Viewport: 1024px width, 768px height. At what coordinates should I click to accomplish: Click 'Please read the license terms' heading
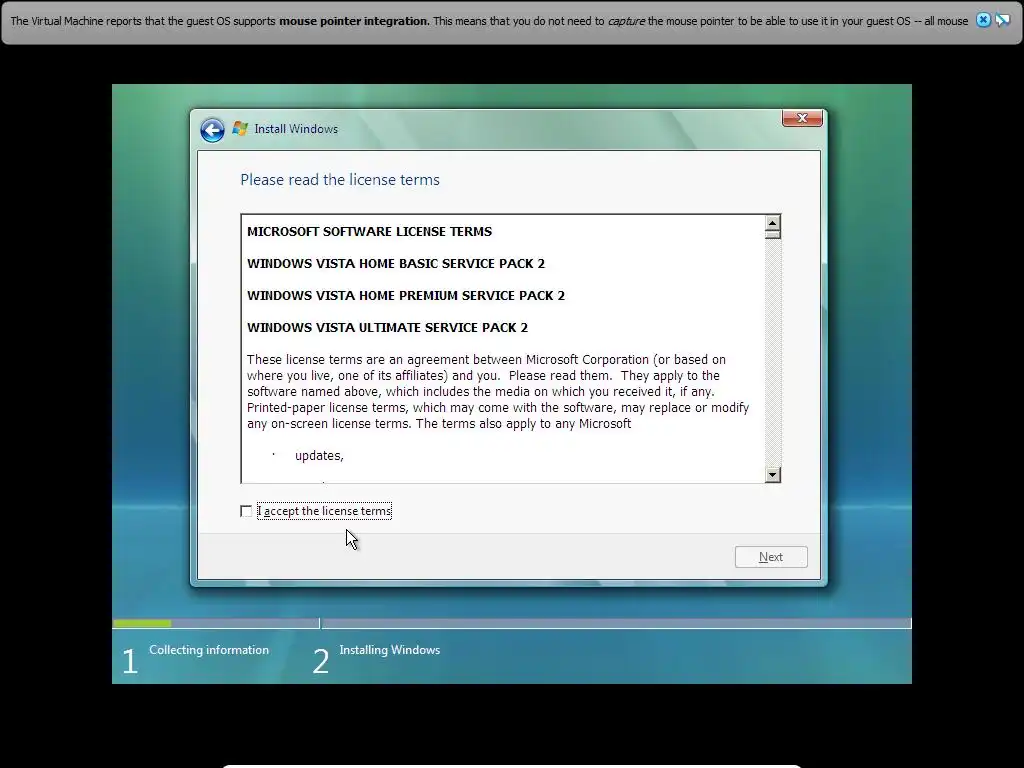click(x=340, y=180)
